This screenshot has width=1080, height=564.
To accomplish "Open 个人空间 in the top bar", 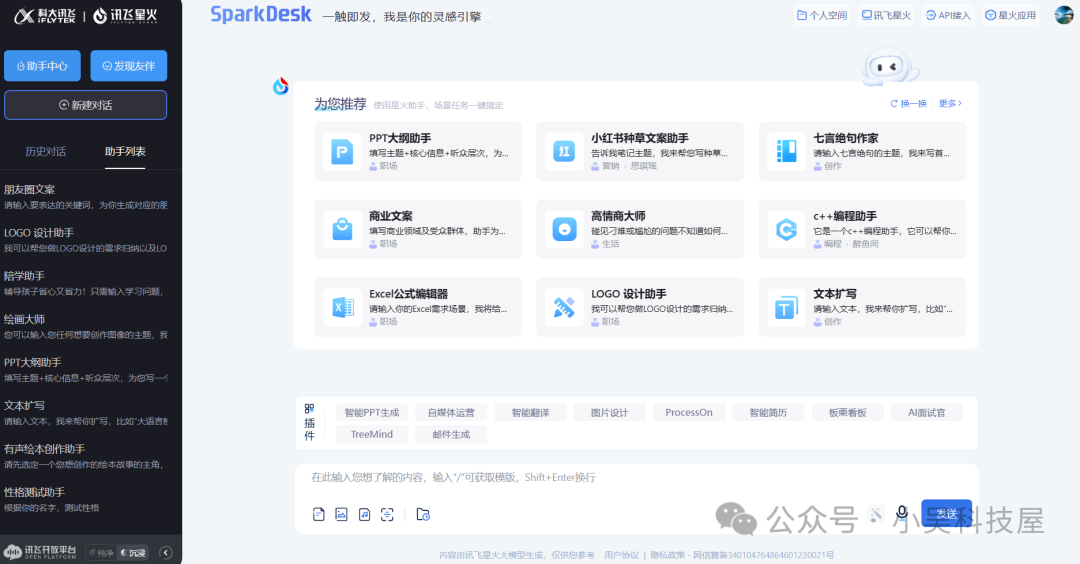I will (x=822, y=15).
